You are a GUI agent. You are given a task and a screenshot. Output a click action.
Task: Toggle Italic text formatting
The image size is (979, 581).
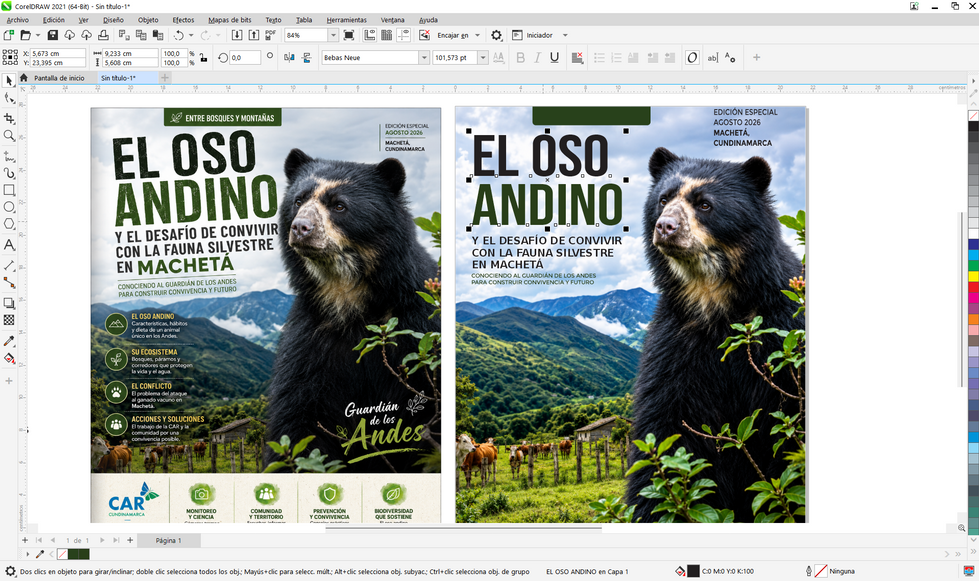[538, 57]
